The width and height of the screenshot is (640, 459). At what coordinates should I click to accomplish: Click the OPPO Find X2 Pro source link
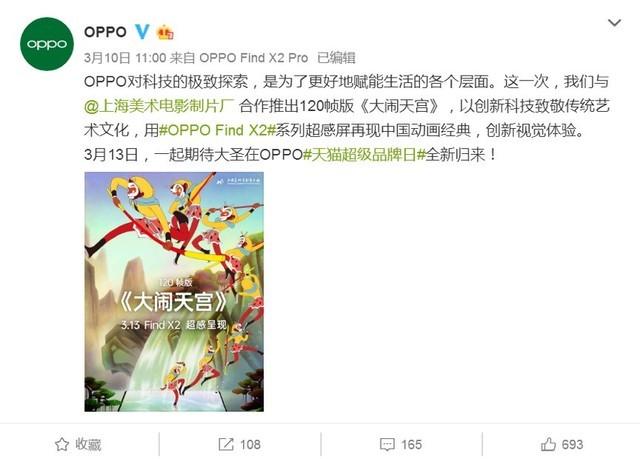253,58
